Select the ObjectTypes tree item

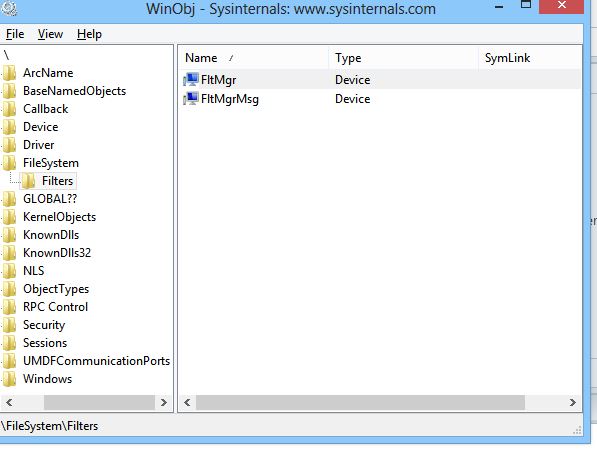[56, 289]
